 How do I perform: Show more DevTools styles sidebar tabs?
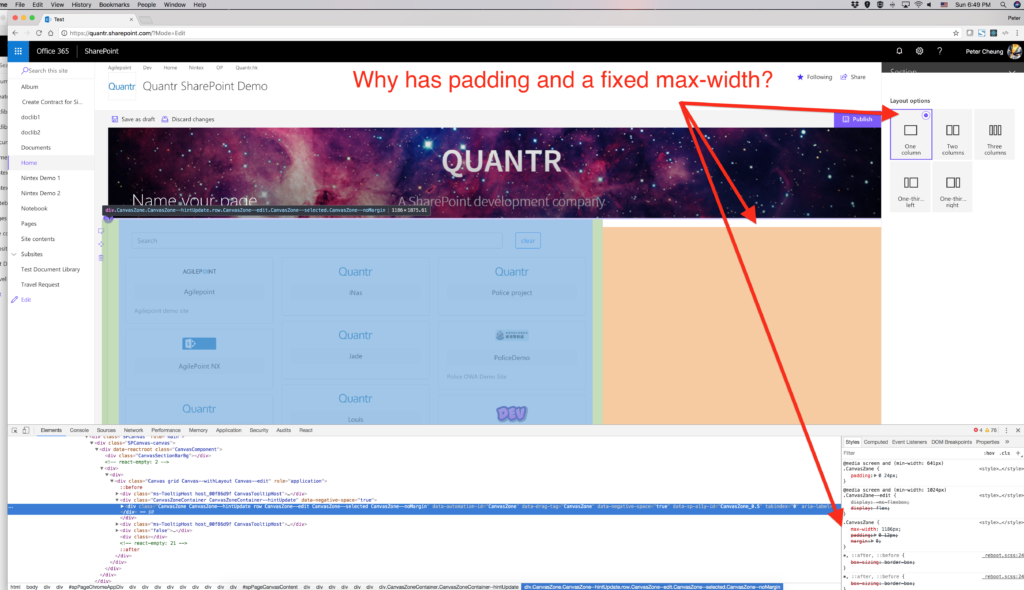(1007, 442)
